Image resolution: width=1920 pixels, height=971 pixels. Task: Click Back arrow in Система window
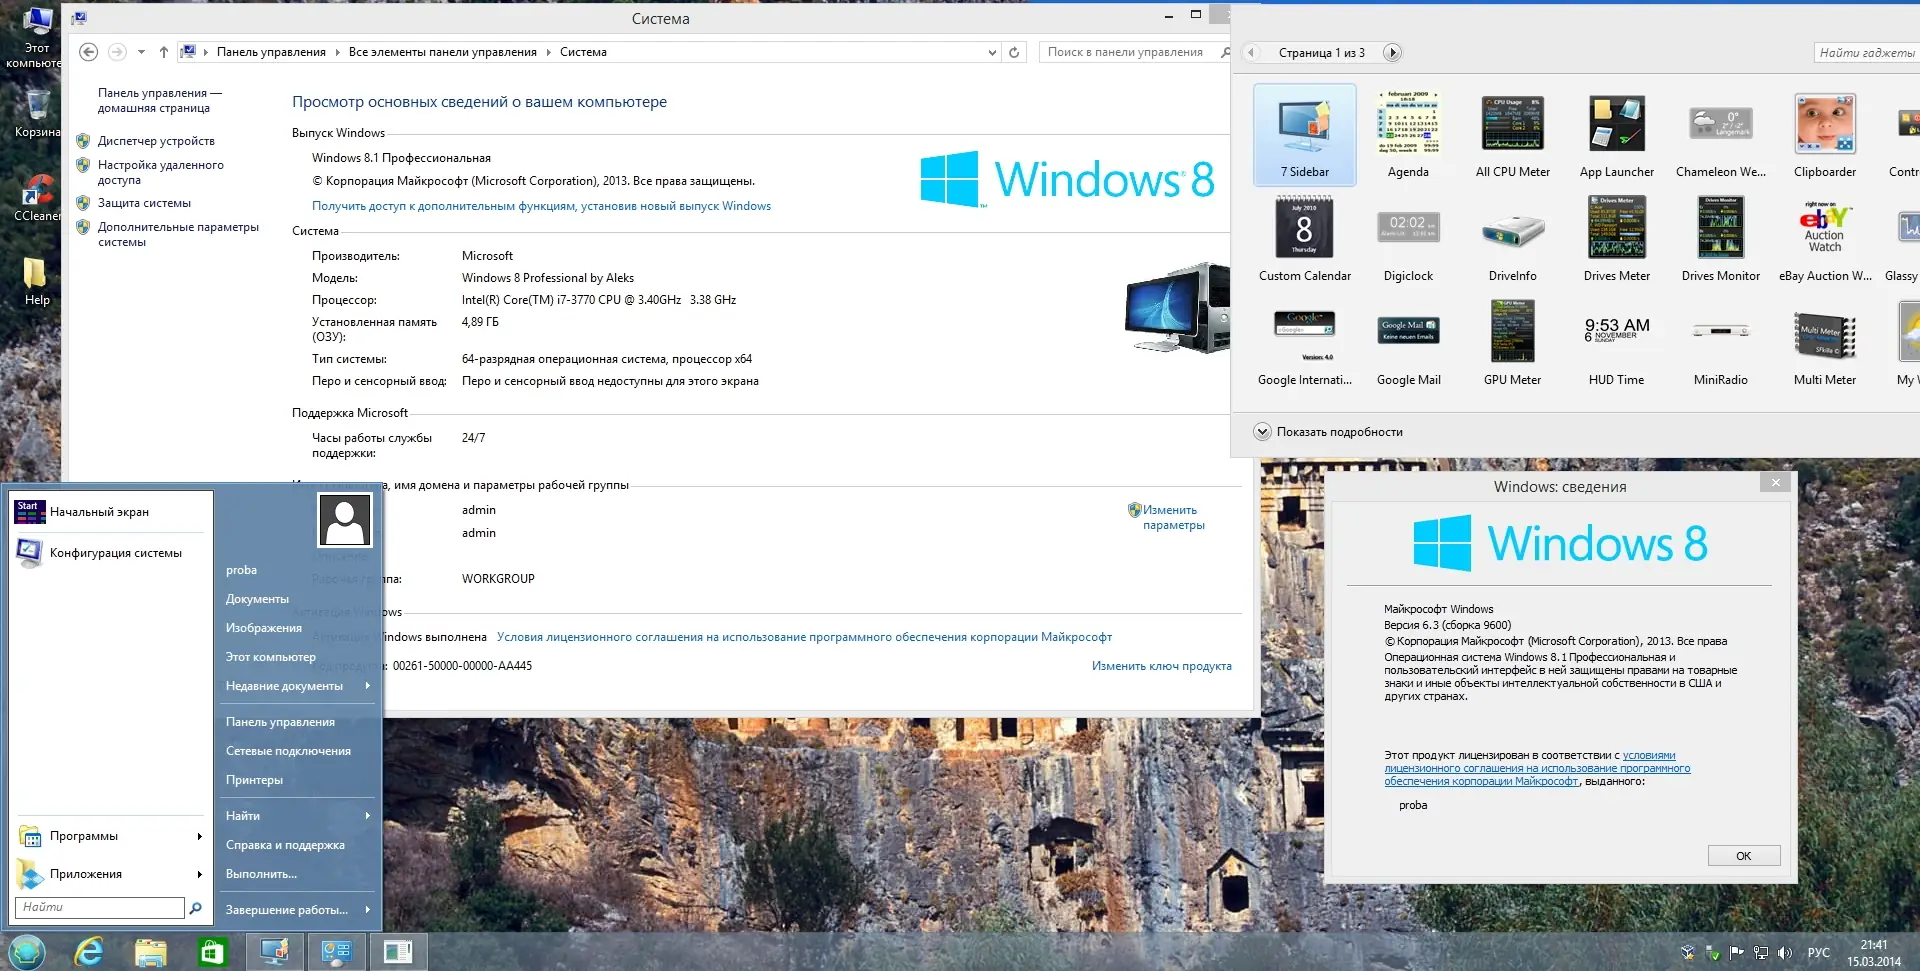pyautogui.click(x=88, y=52)
